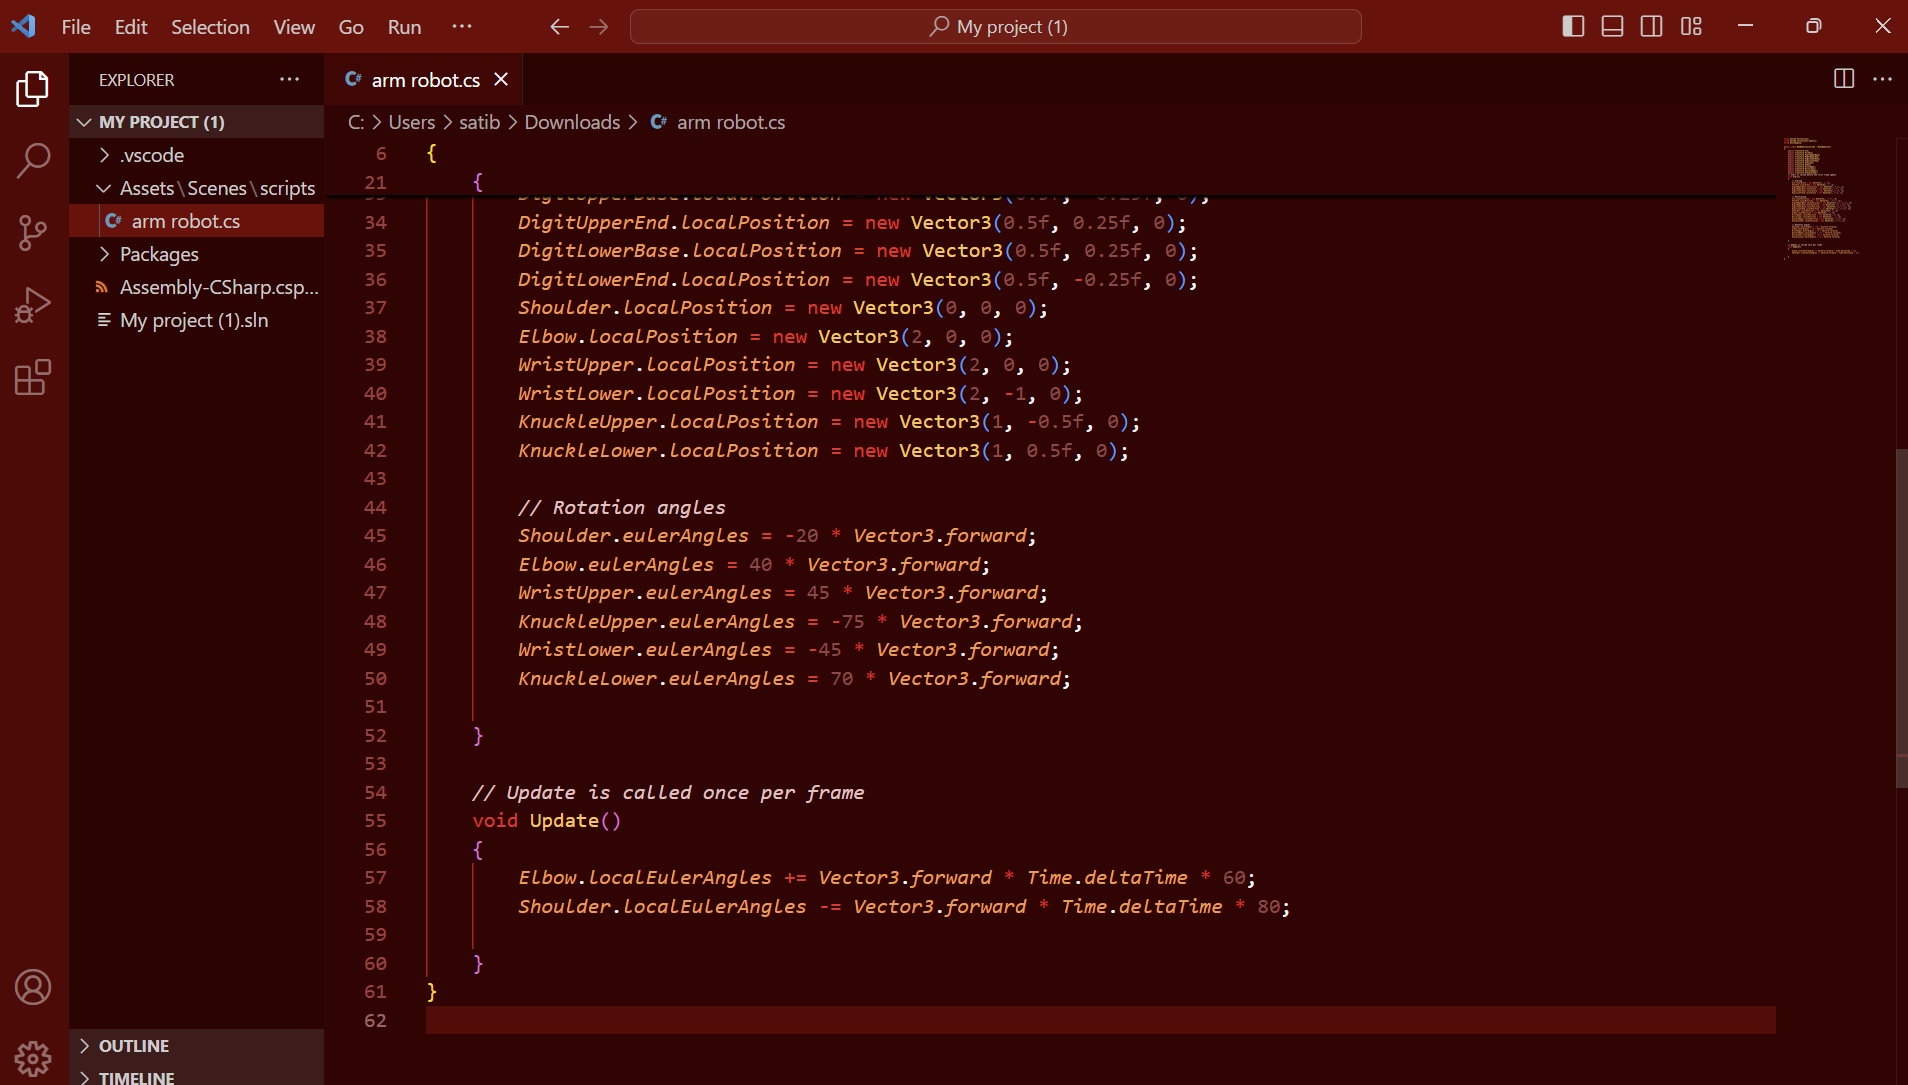Open the Go menu
This screenshot has width=1908, height=1085.
pyautogui.click(x=351, y=27)
